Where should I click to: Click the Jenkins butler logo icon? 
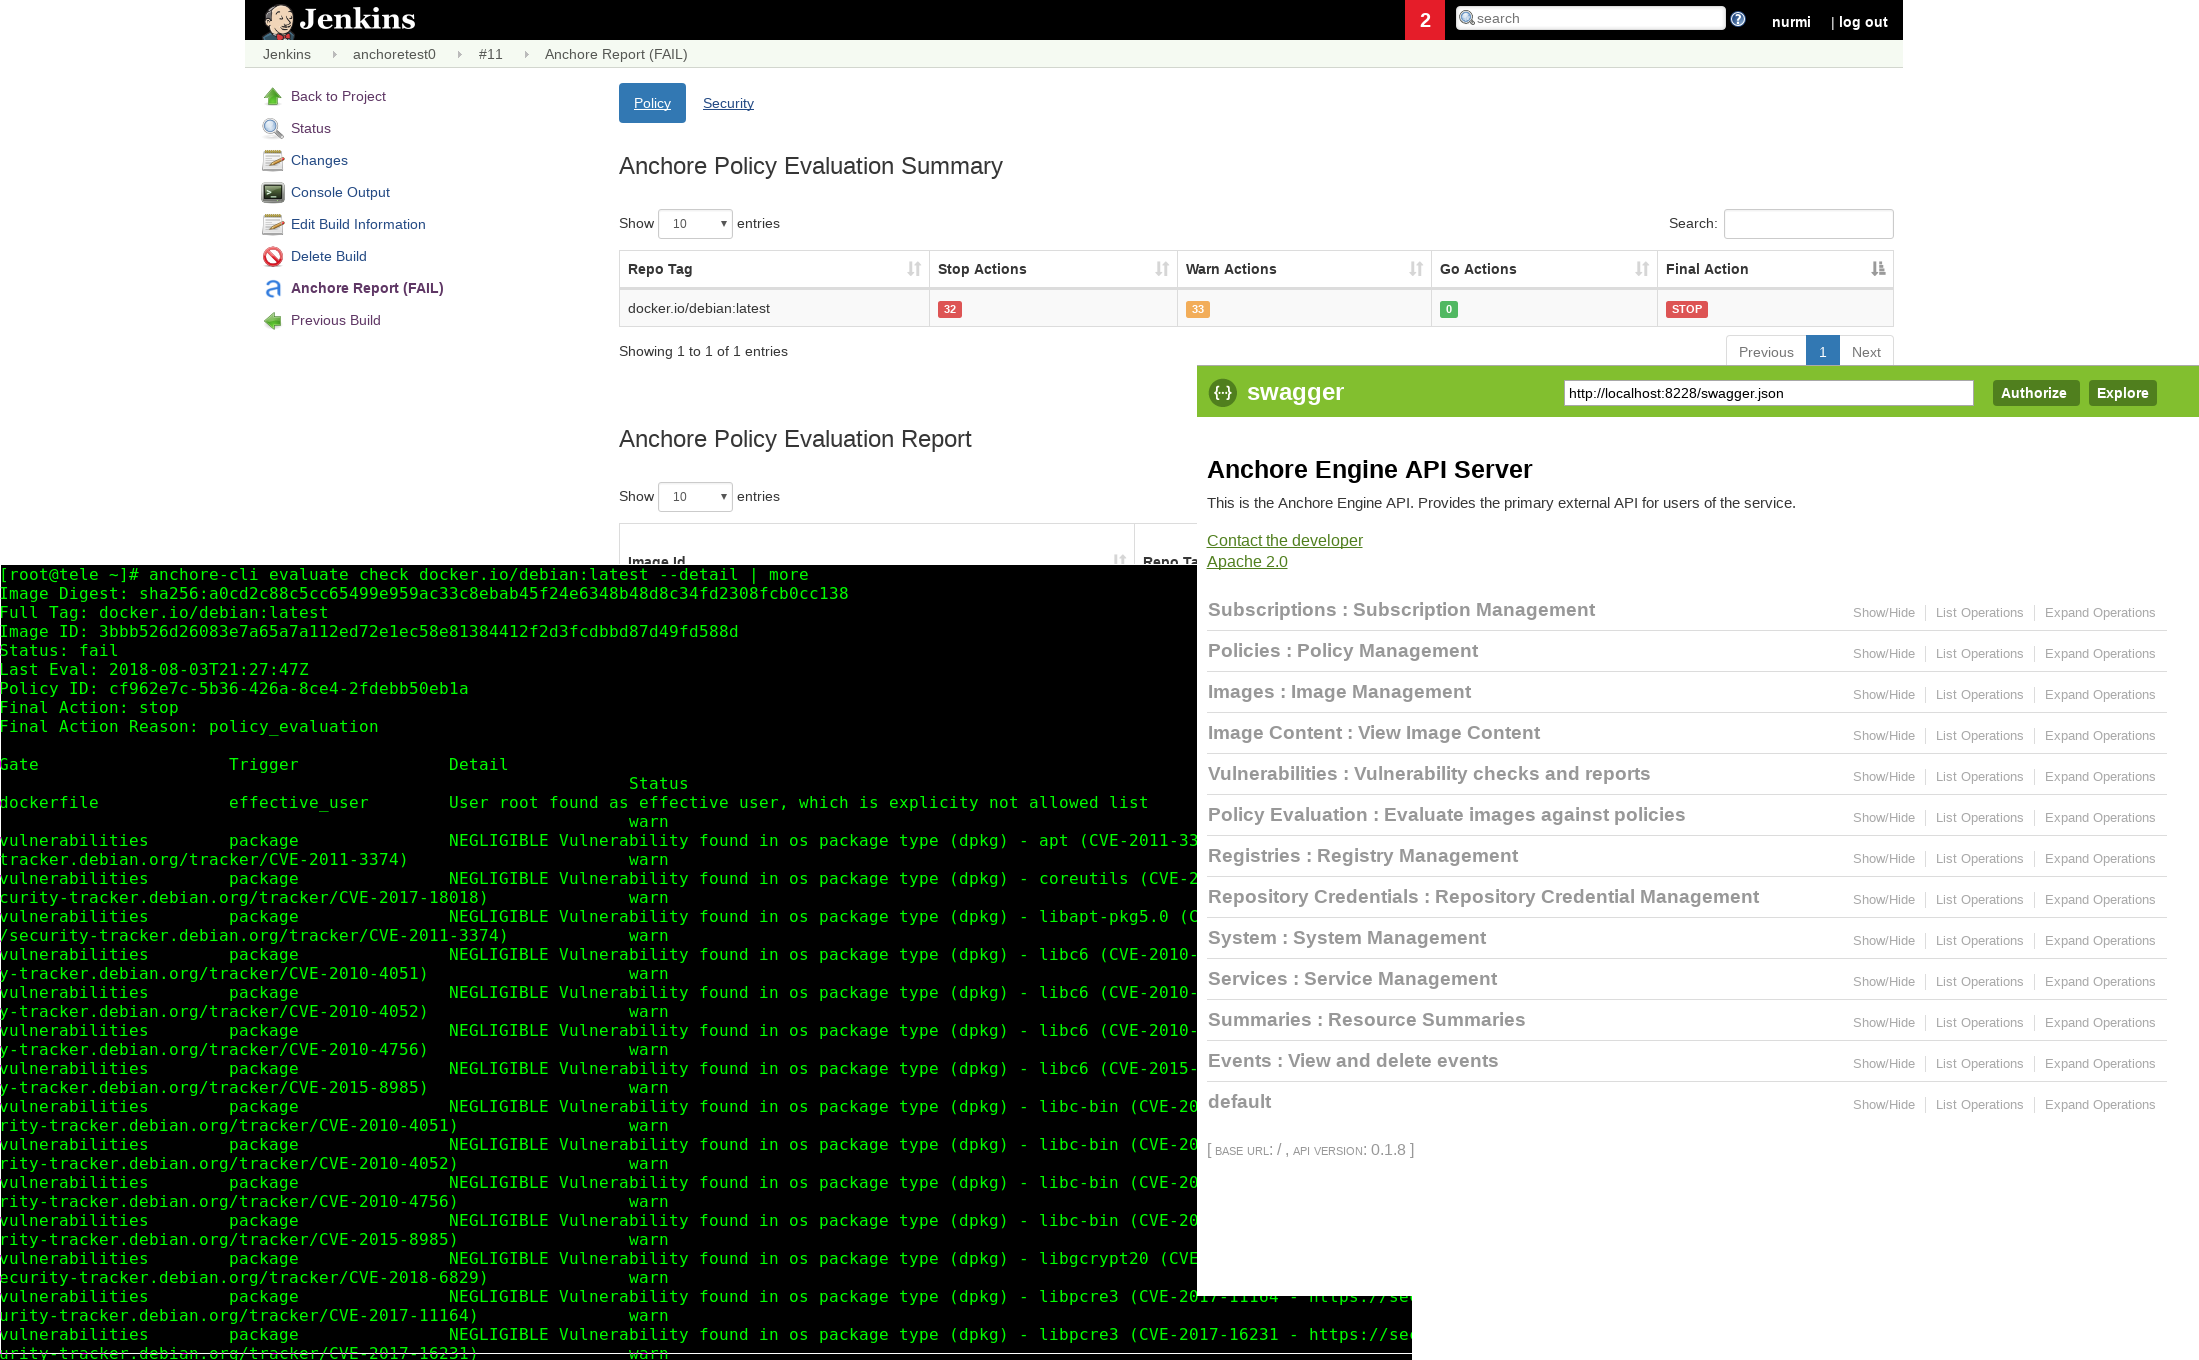(x=279, y=20)
